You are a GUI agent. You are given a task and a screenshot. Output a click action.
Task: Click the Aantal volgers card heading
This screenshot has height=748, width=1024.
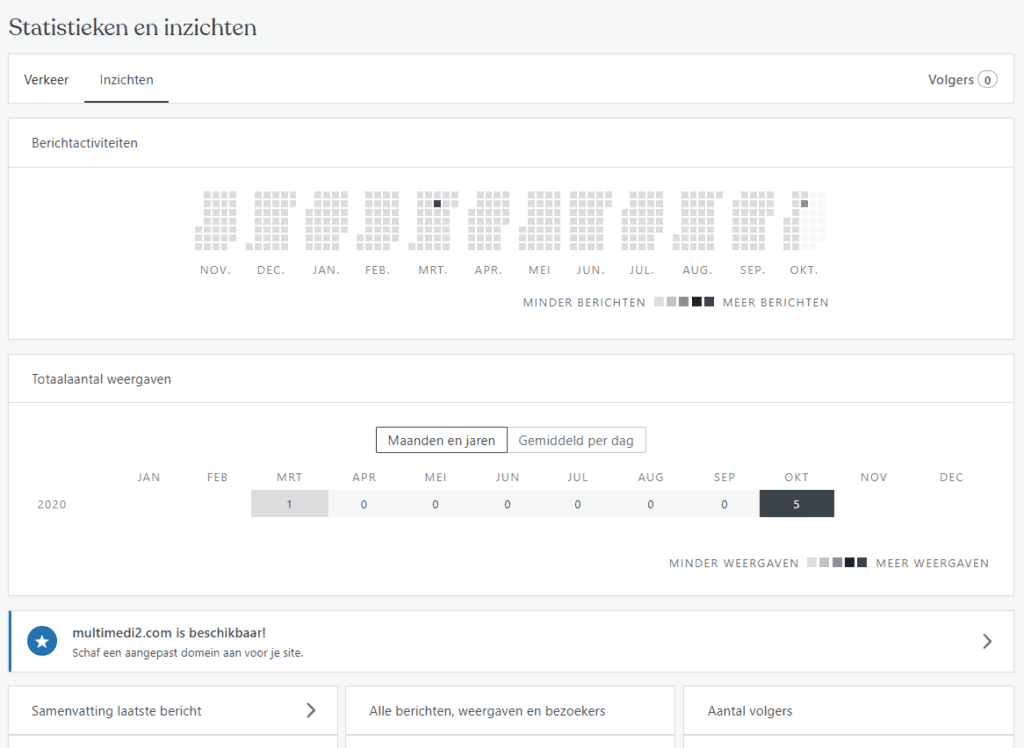click(750, 711)
